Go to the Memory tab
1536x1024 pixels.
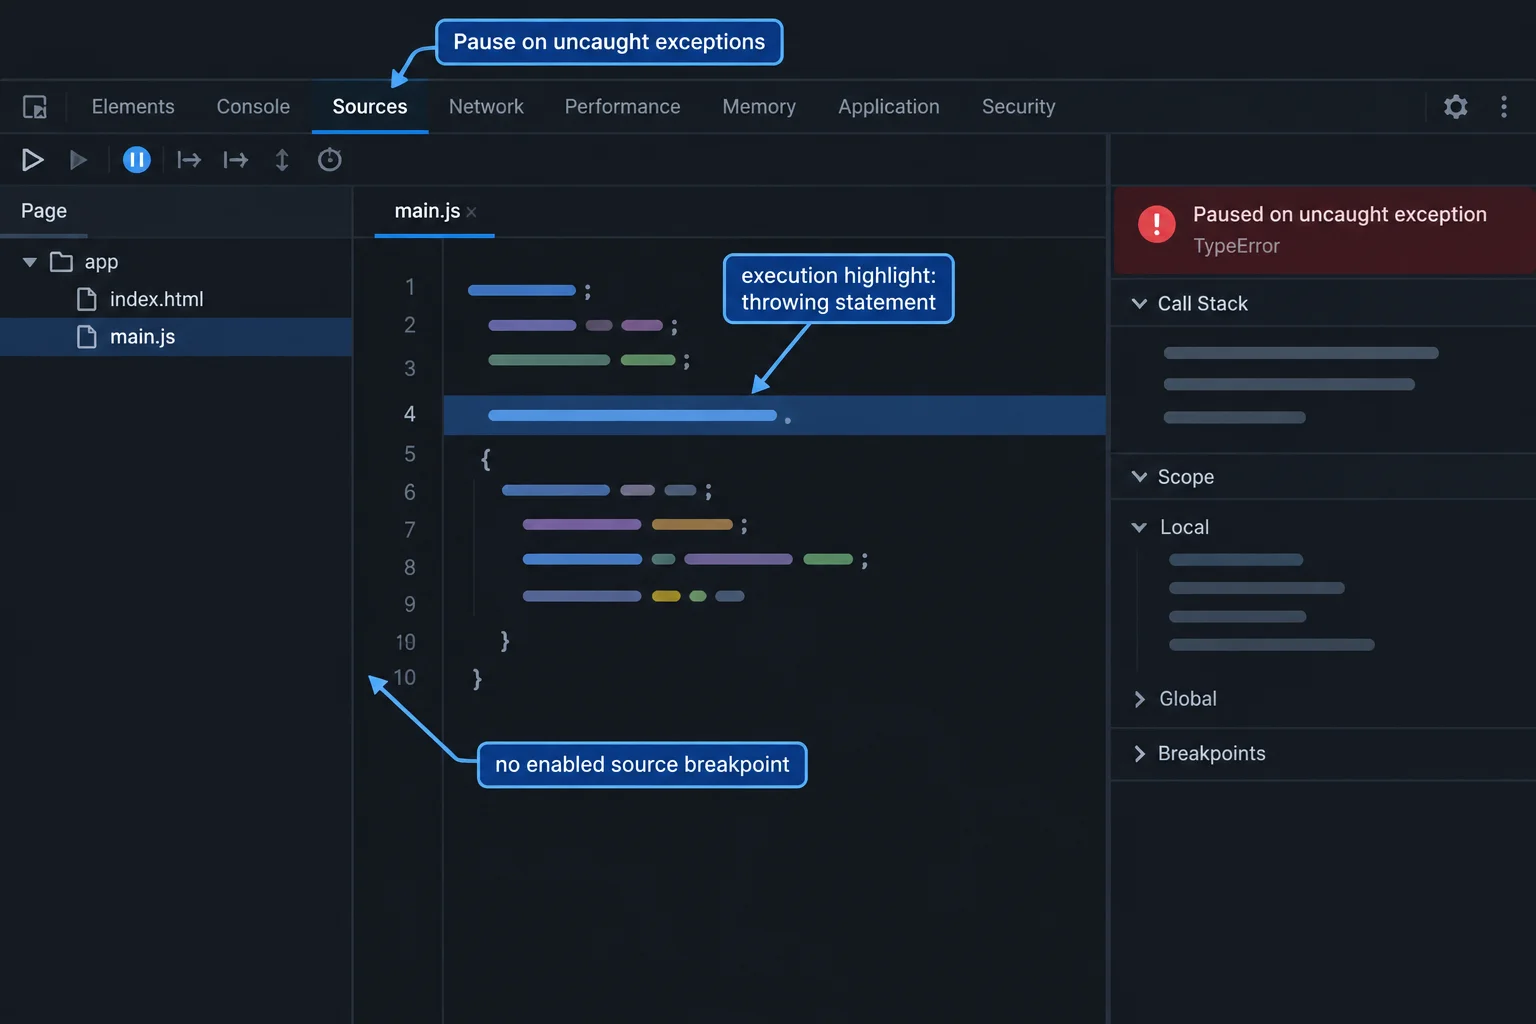(759, 107)
